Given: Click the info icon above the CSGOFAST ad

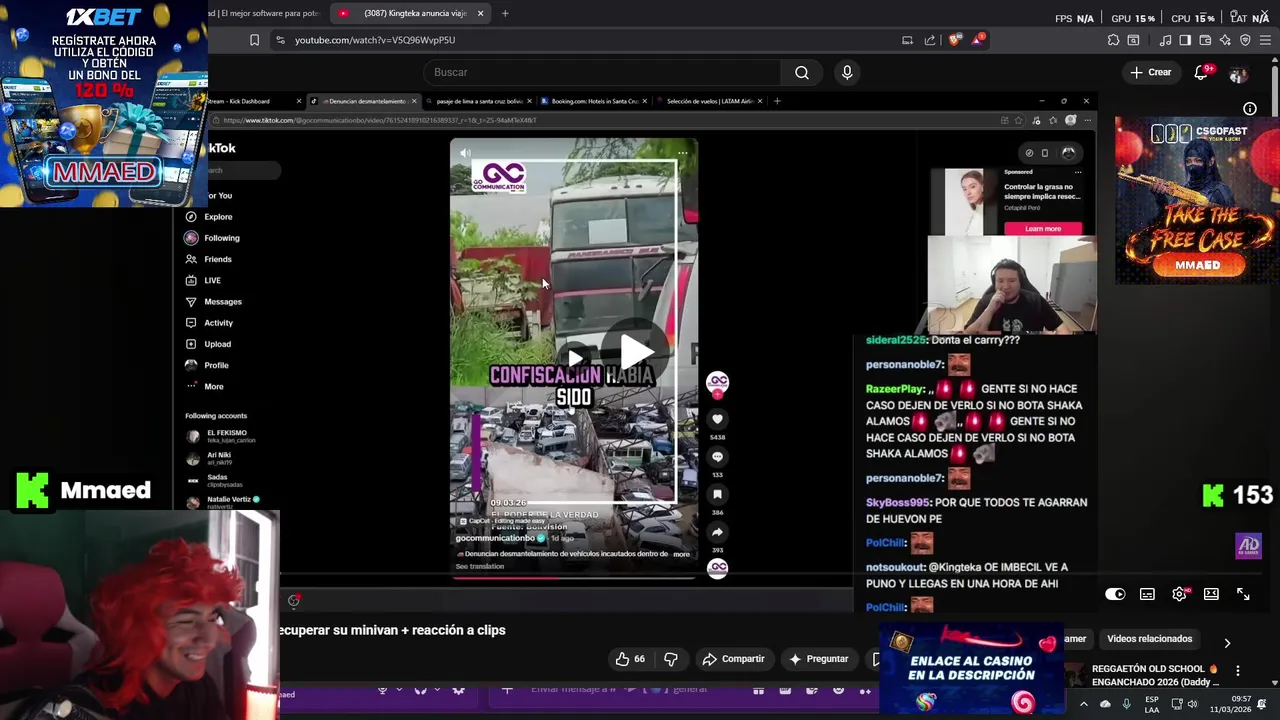Looking at the screenshot, I should (x=1249, y=108).
